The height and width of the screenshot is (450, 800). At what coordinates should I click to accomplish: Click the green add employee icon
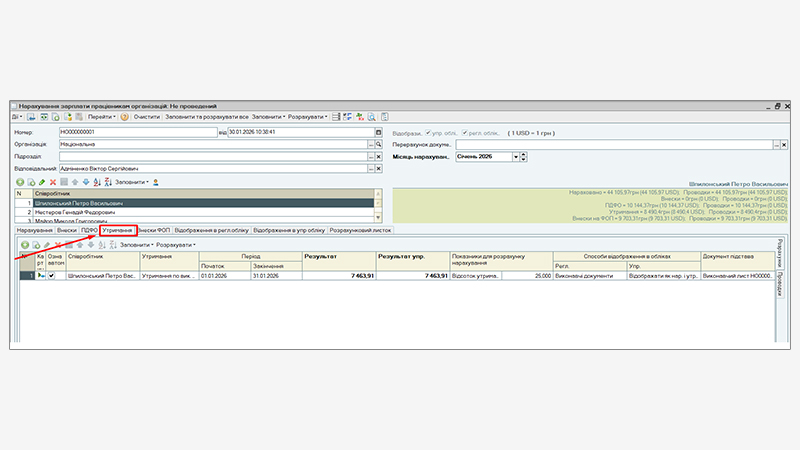click(x=20, y=182)
